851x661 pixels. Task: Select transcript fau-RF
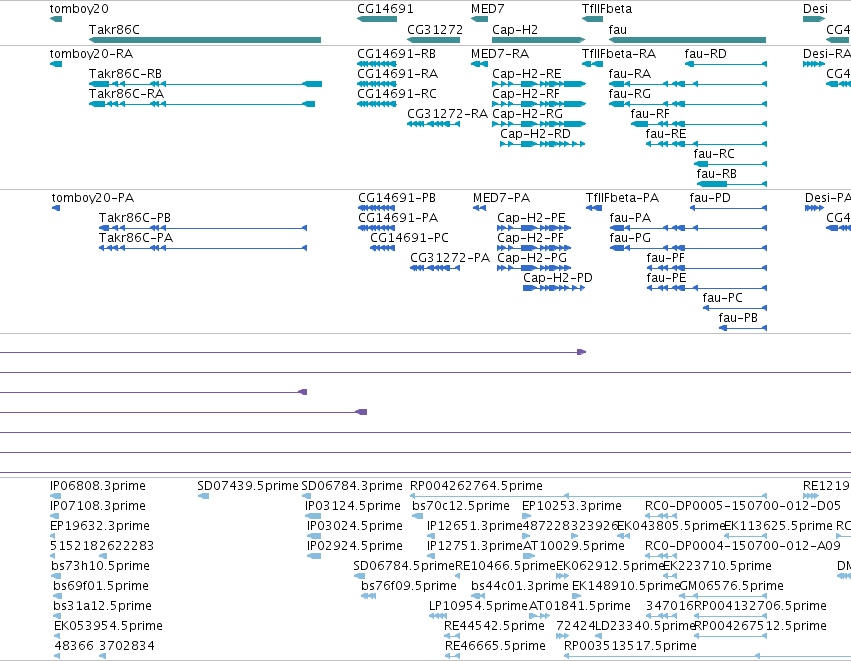tap(698, 124)
